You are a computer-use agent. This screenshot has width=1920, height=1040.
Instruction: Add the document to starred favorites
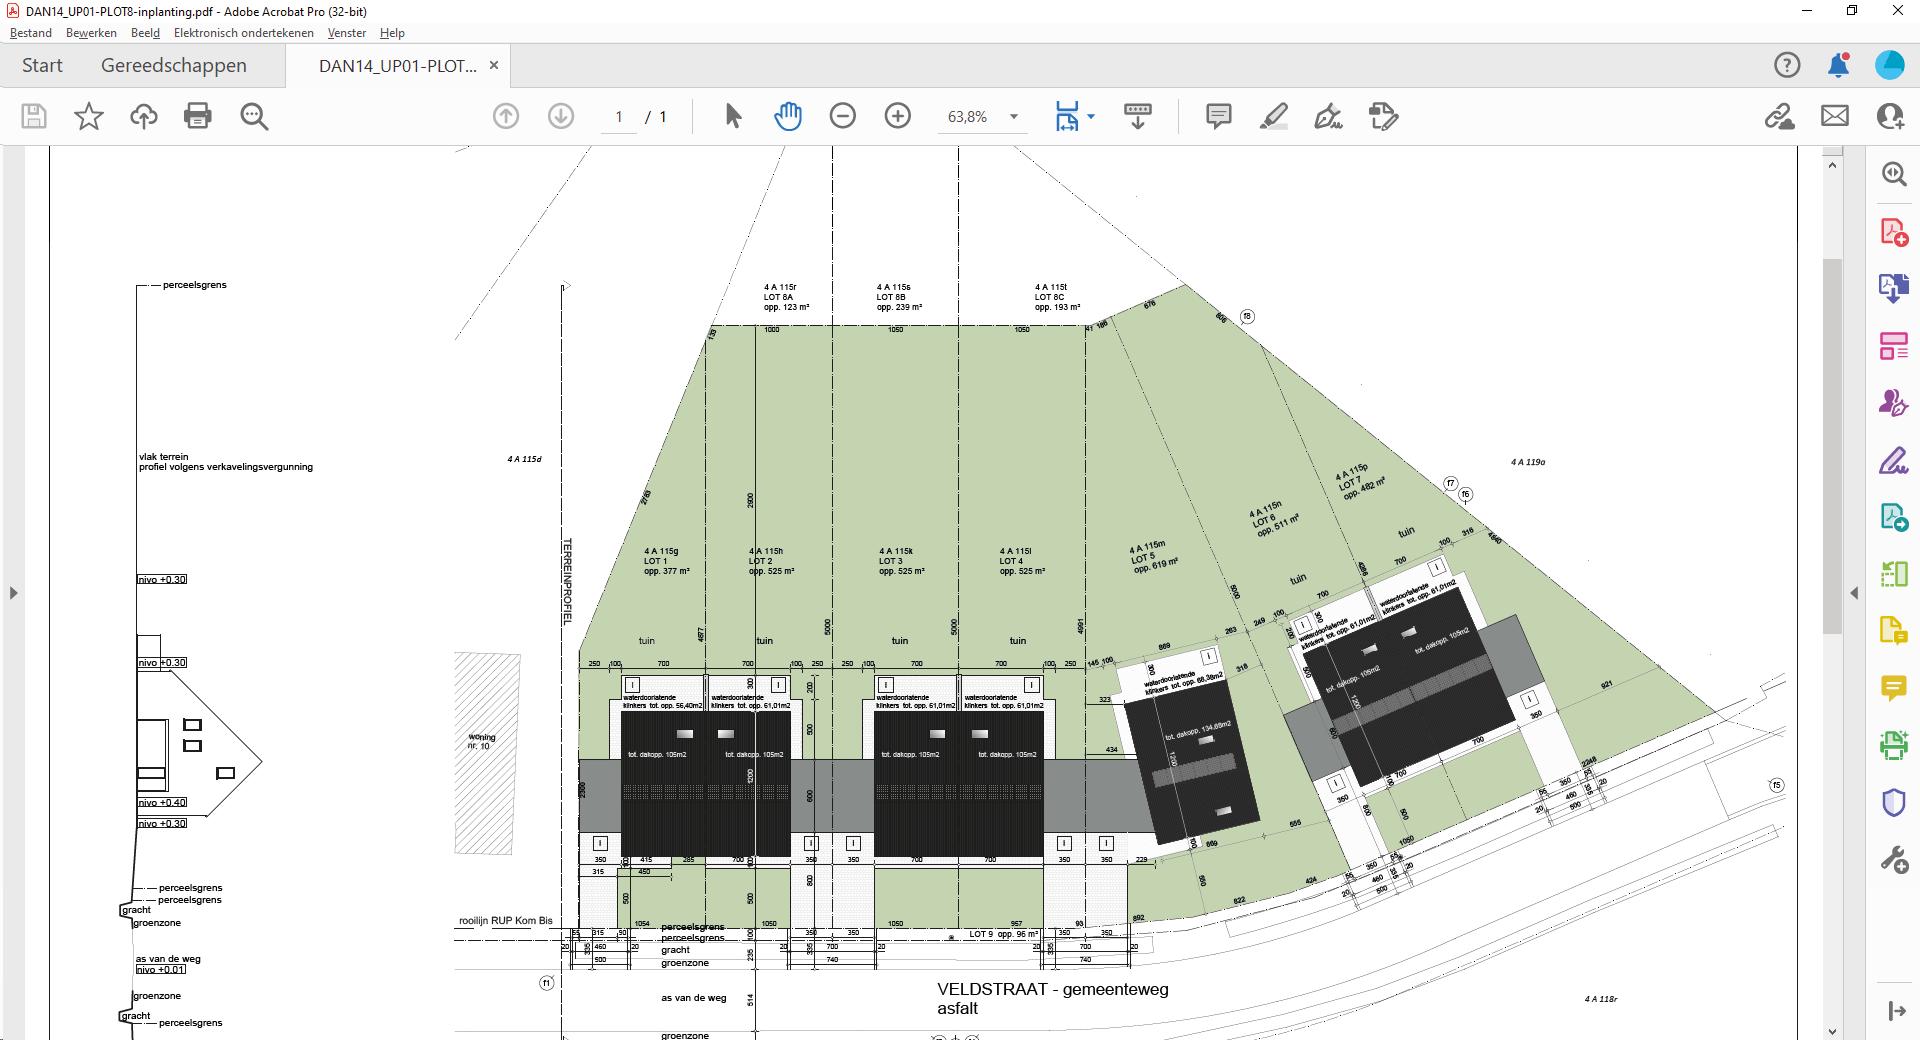pos(89,116)
